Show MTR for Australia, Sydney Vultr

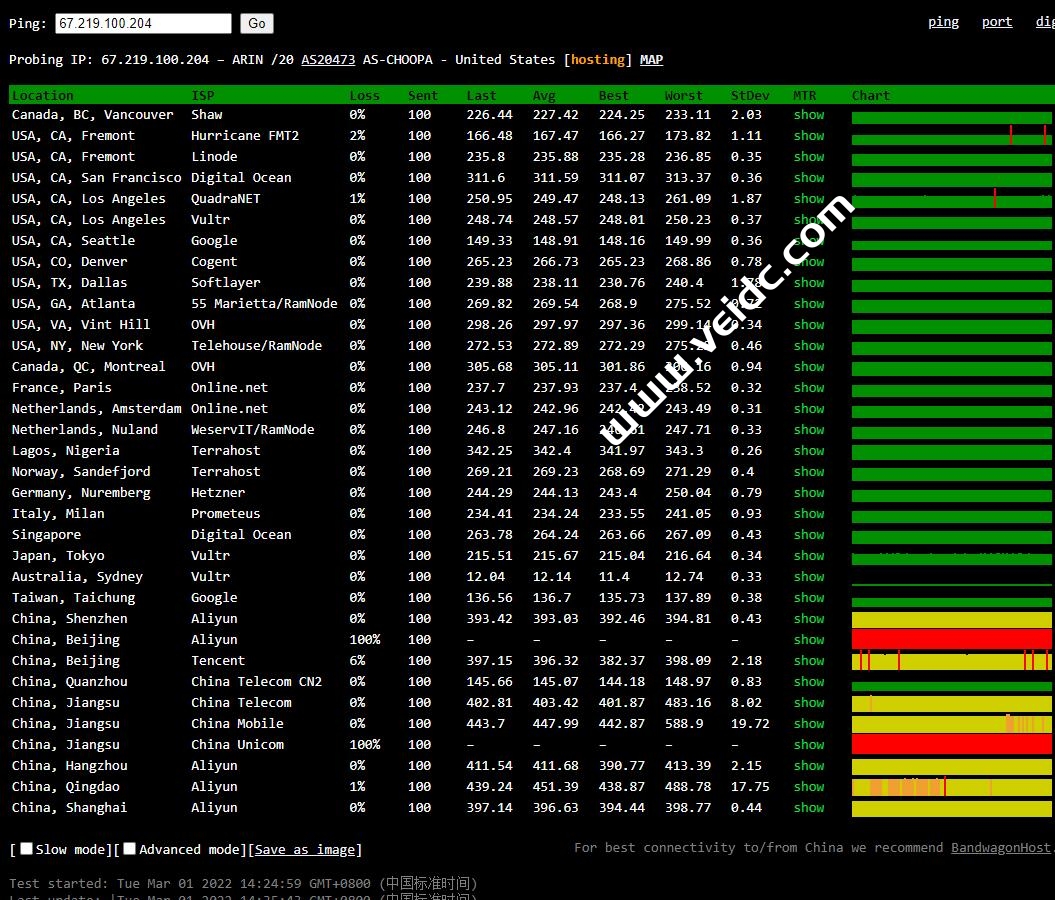click(809, 577)
